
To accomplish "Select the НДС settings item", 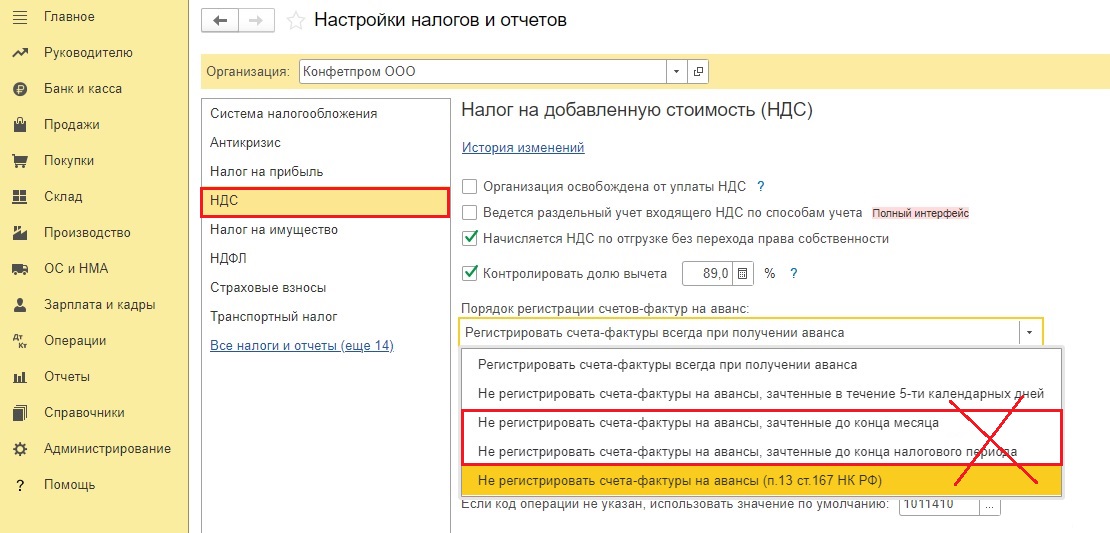I will pyautogui.click(x=326, y=202).
